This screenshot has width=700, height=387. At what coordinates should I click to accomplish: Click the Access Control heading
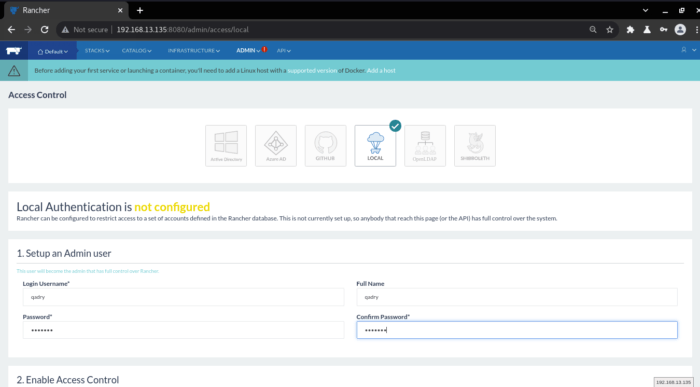[x=38, y=95]
